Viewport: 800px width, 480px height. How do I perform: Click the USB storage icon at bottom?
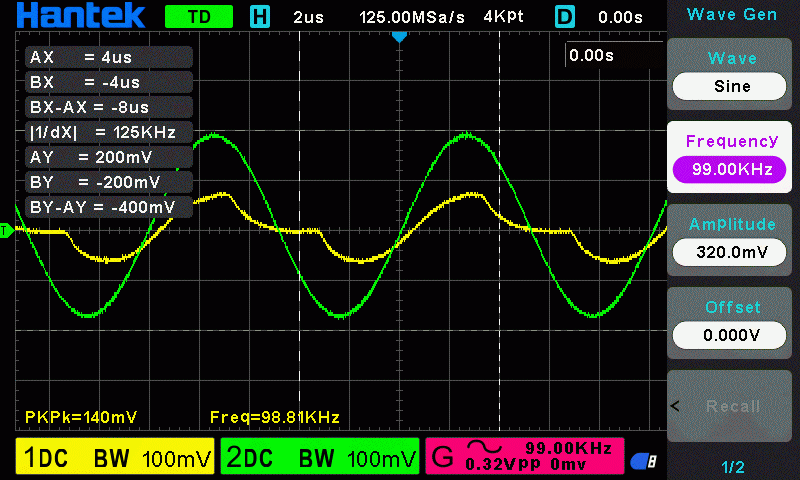click(x=644, y=461)
